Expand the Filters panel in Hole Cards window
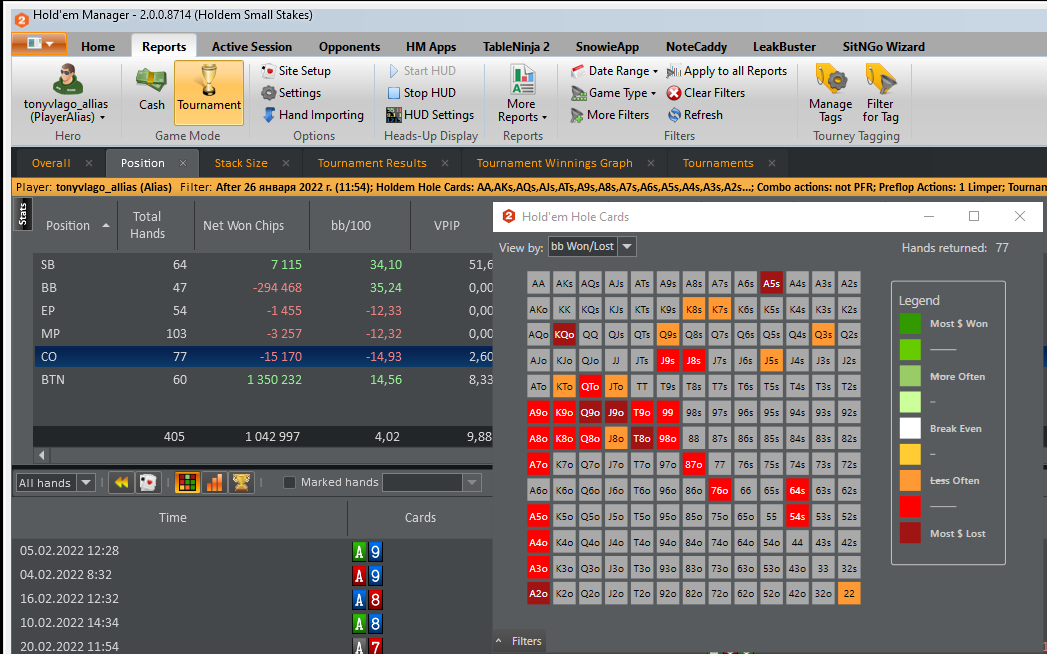1047x654 pixels. tap(519, 641)
